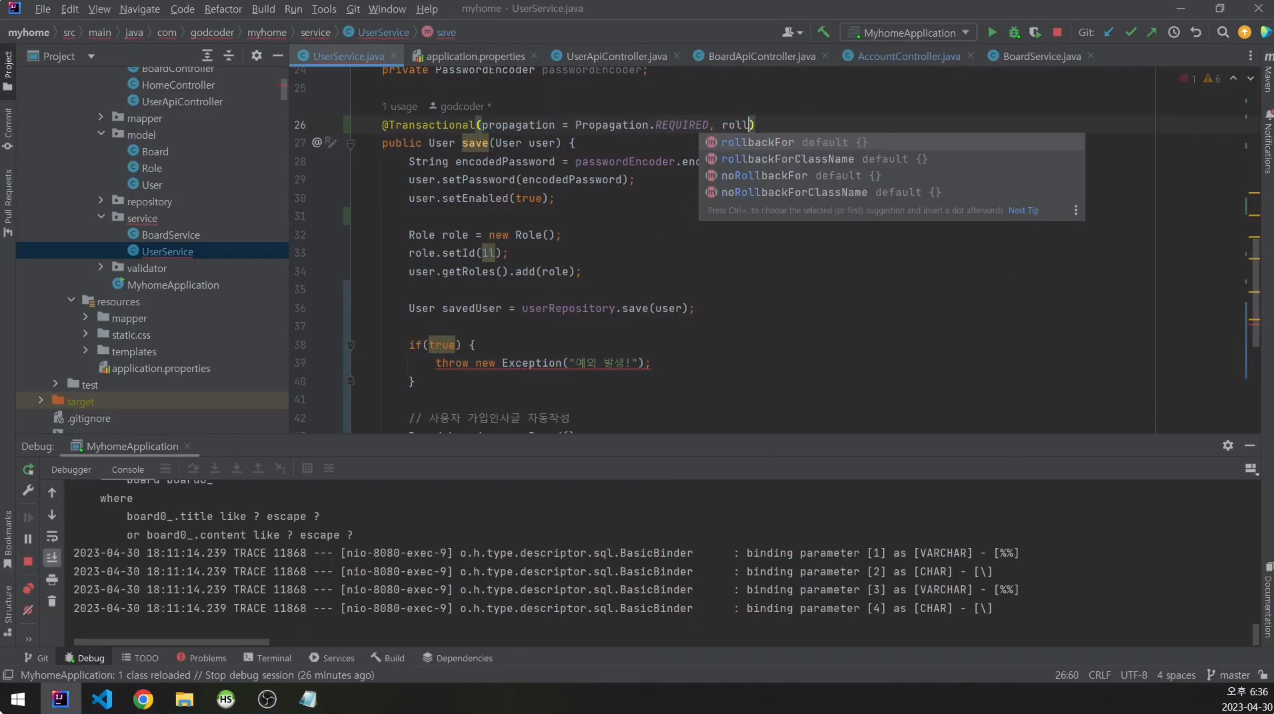View breakpoints with the red circles icon
The width and height of the screenshot is (1274, 714).
[x=28, y=588]
